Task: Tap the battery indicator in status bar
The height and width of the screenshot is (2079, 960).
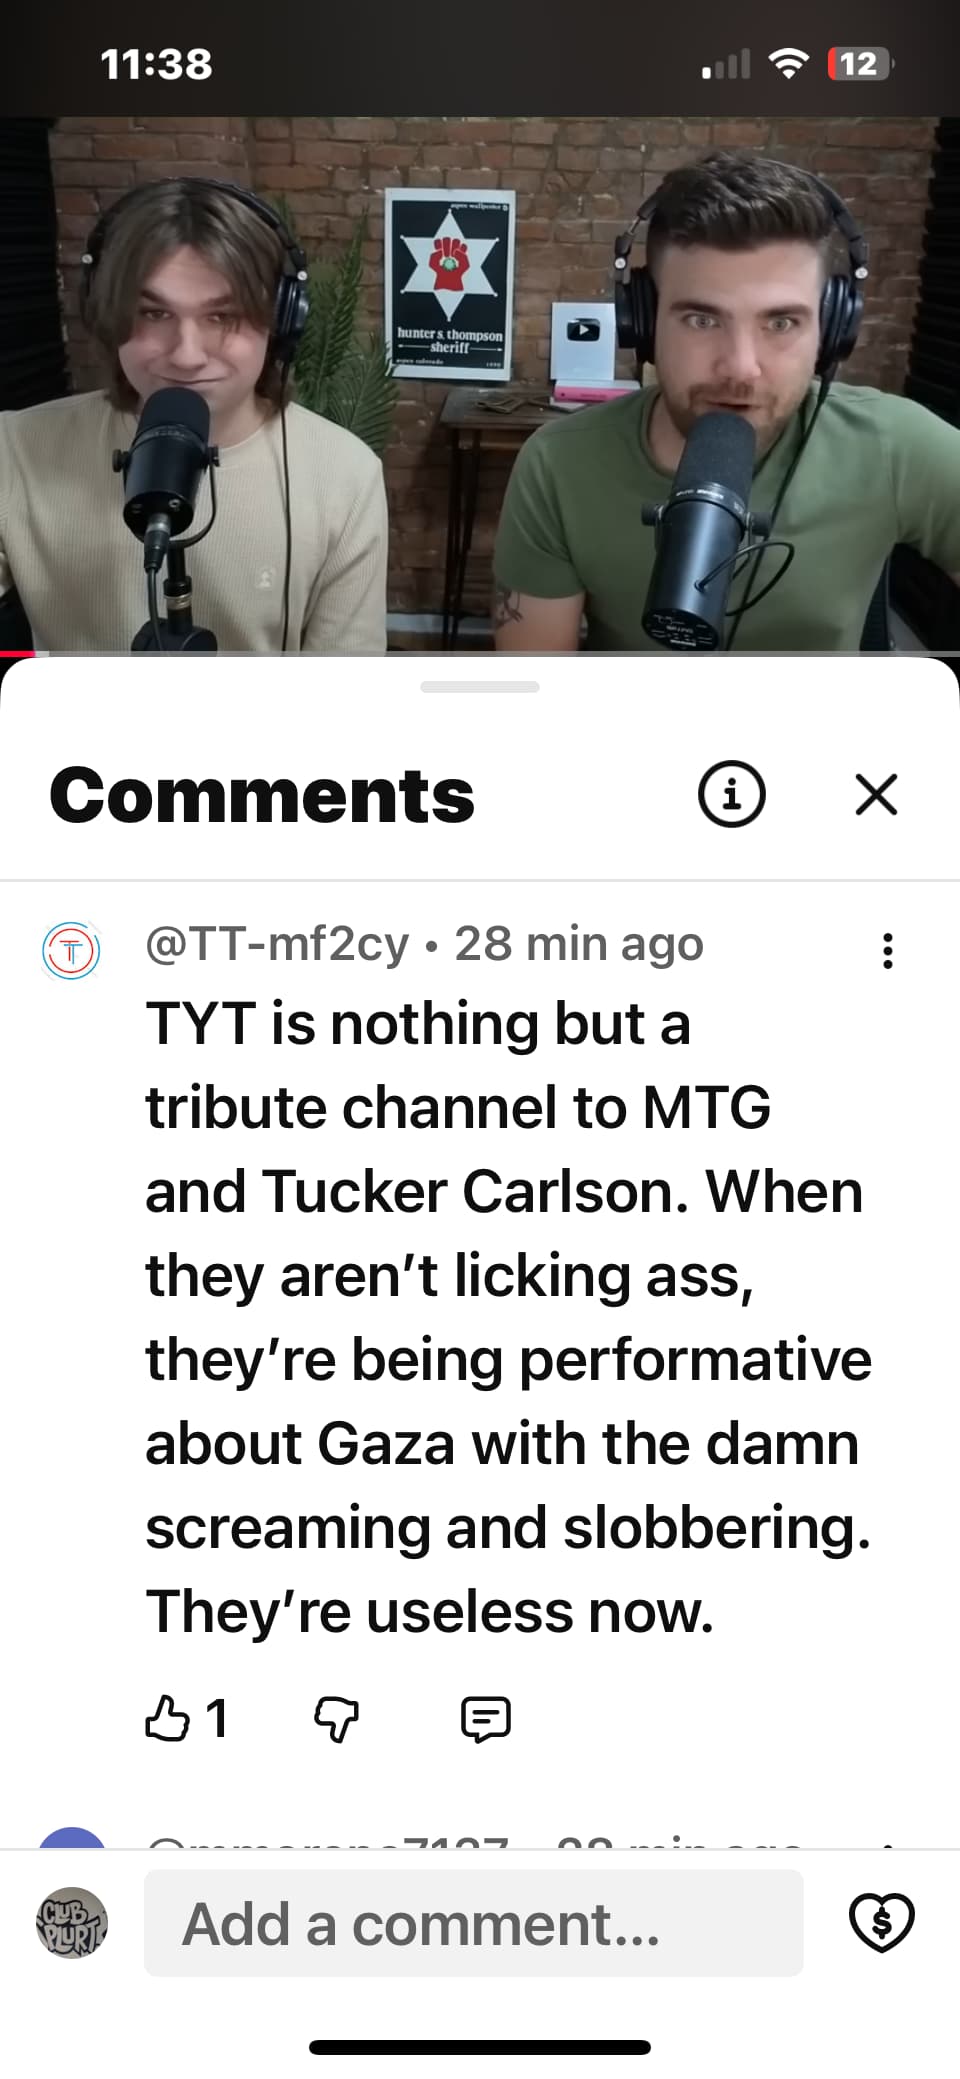Action: pos(860,64)
